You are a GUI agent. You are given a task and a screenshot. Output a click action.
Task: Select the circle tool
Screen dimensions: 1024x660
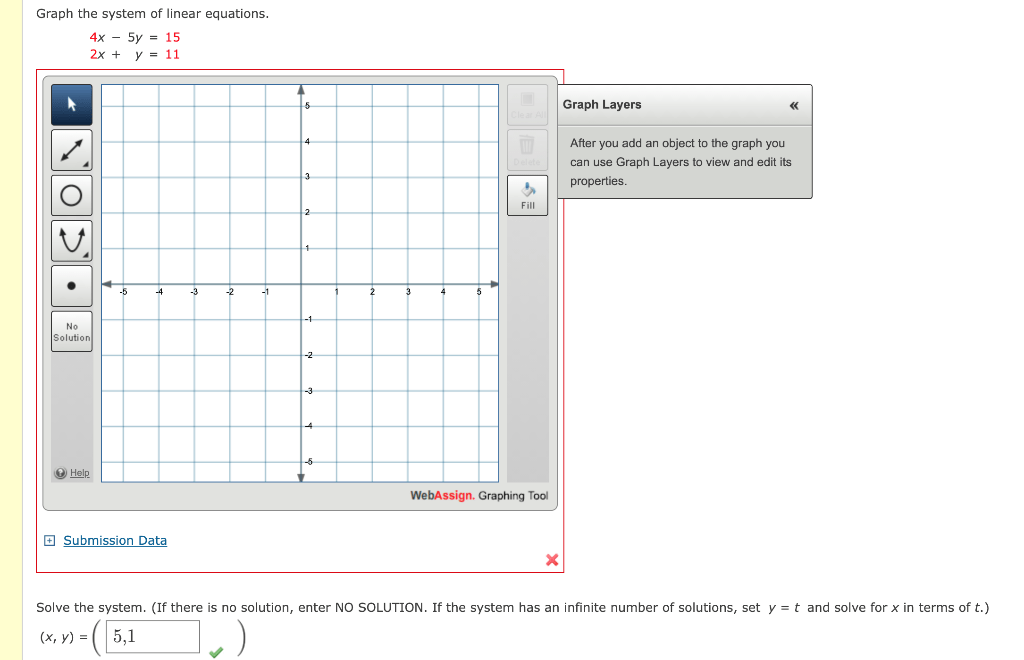click(71, 195)
